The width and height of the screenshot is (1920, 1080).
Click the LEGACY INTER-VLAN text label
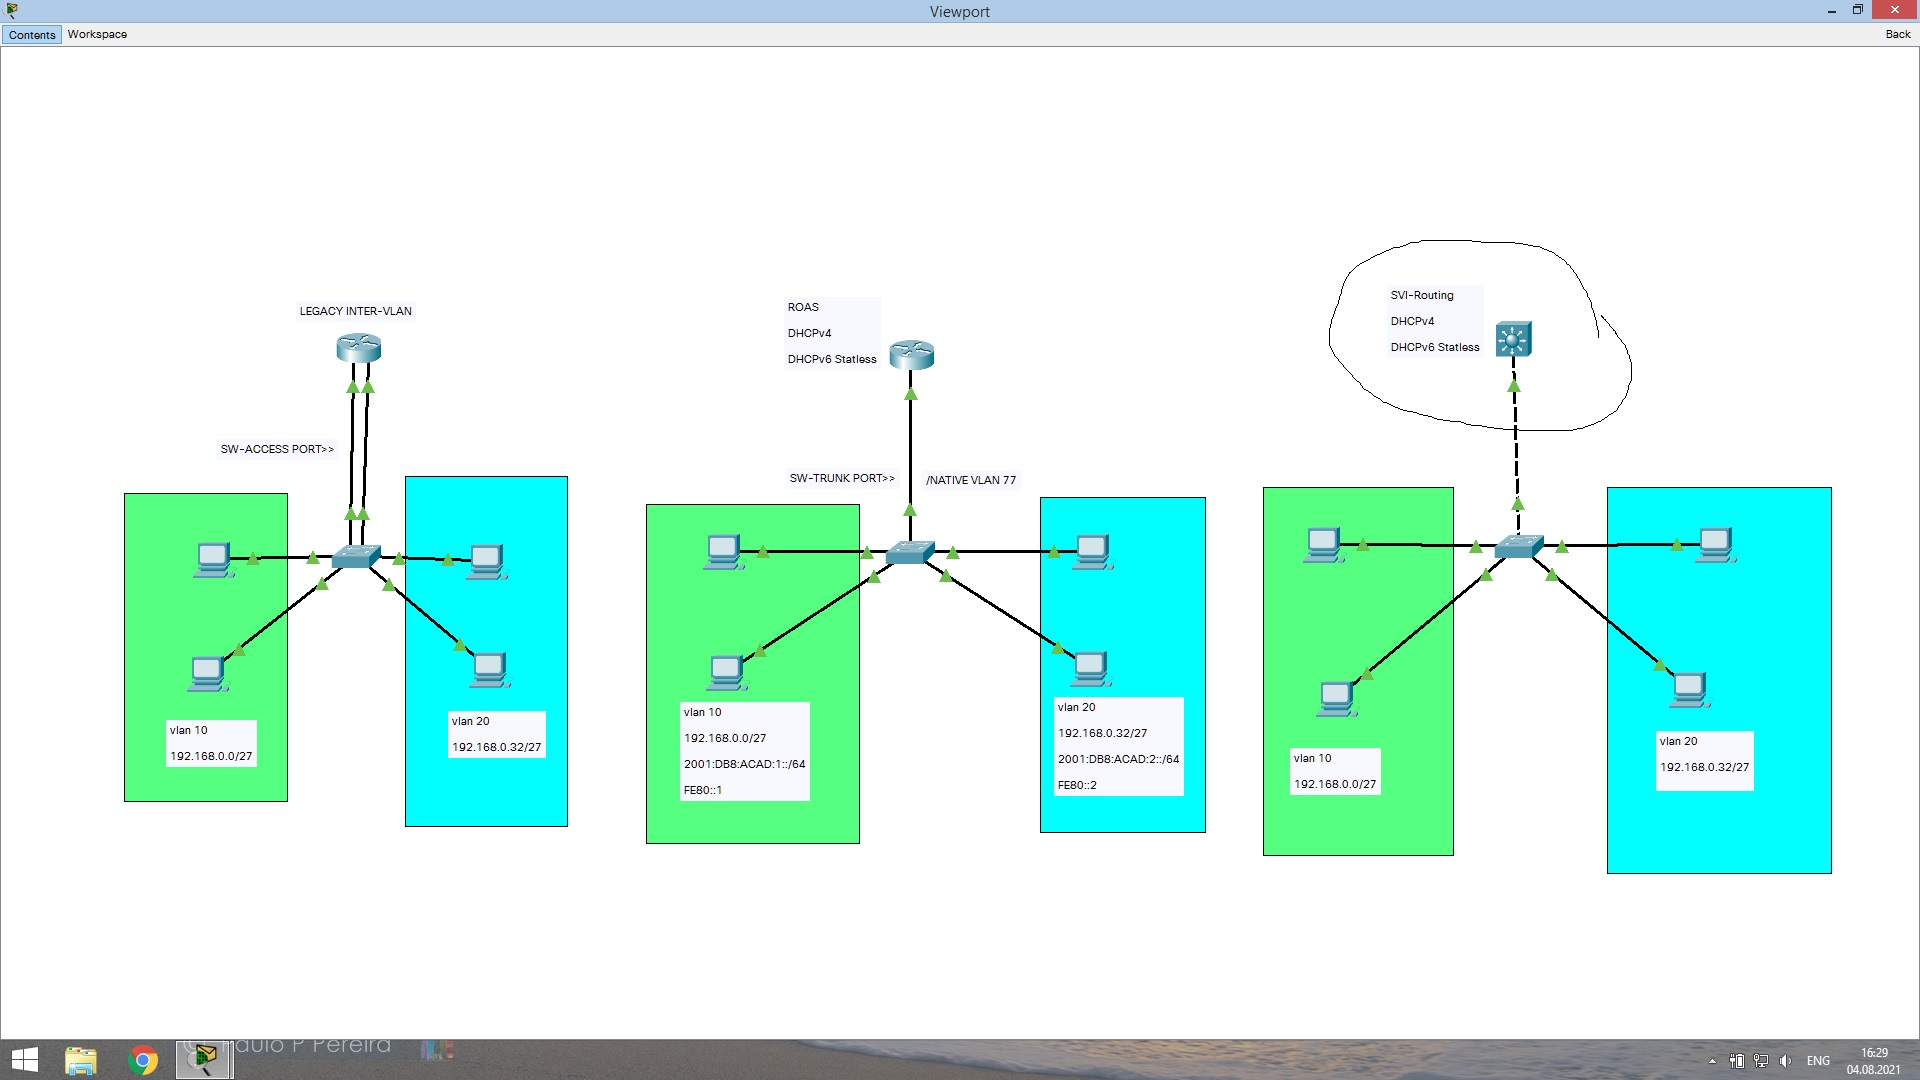click(355, 311)
